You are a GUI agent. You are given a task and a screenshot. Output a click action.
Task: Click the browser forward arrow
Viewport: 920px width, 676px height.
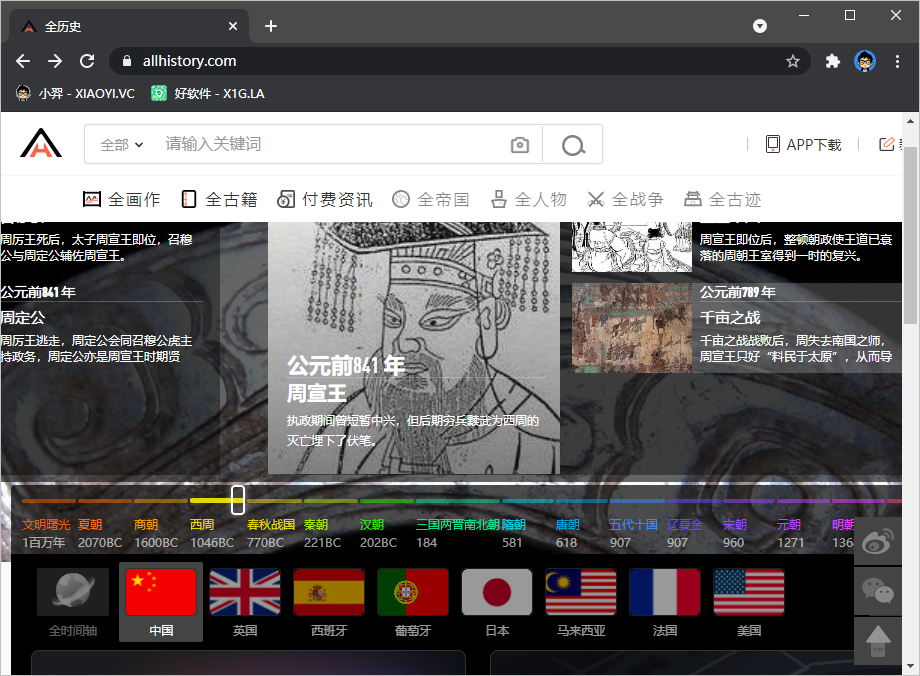click(55, 61)
